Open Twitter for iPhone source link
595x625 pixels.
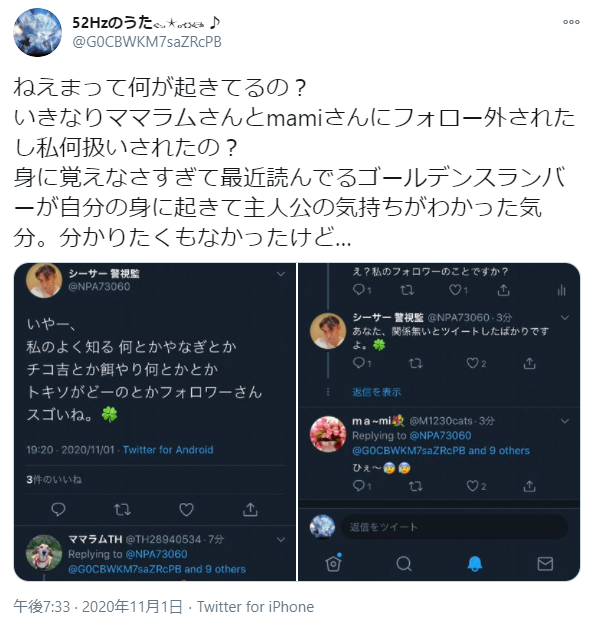[x=255, y=607]
